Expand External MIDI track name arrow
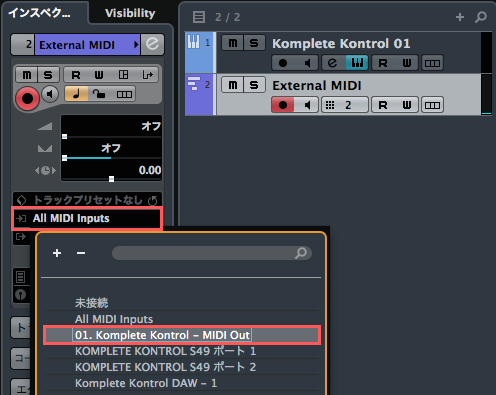Viewport: 496px width, 395px height. [x=136, y=44]
